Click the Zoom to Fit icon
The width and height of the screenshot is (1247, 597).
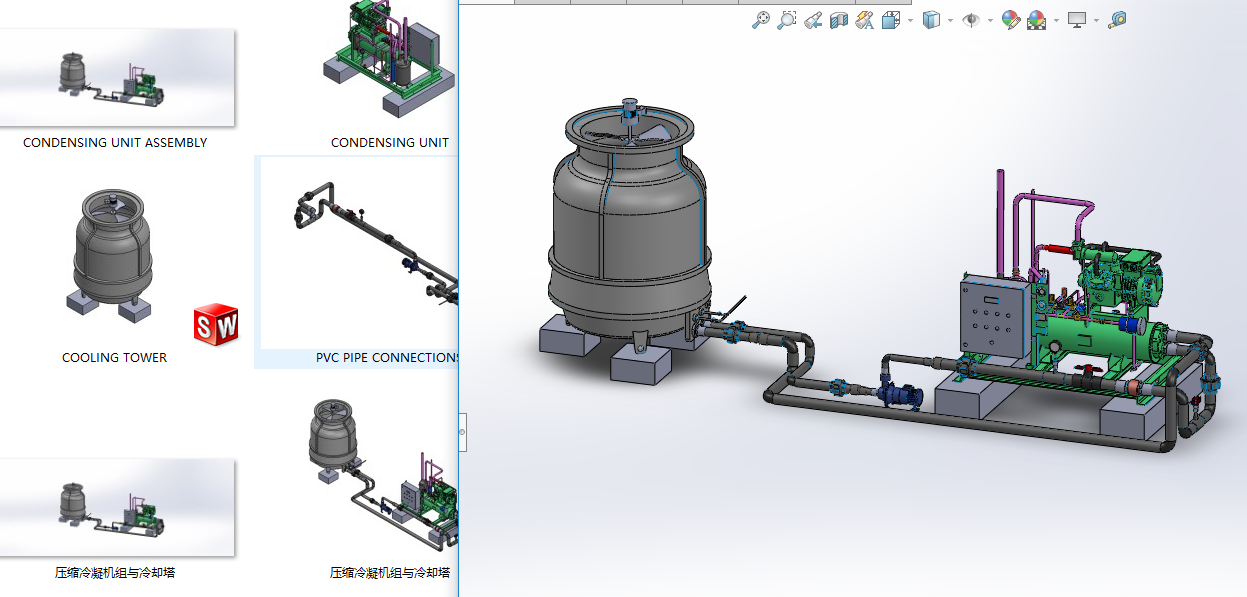point(761,20)
